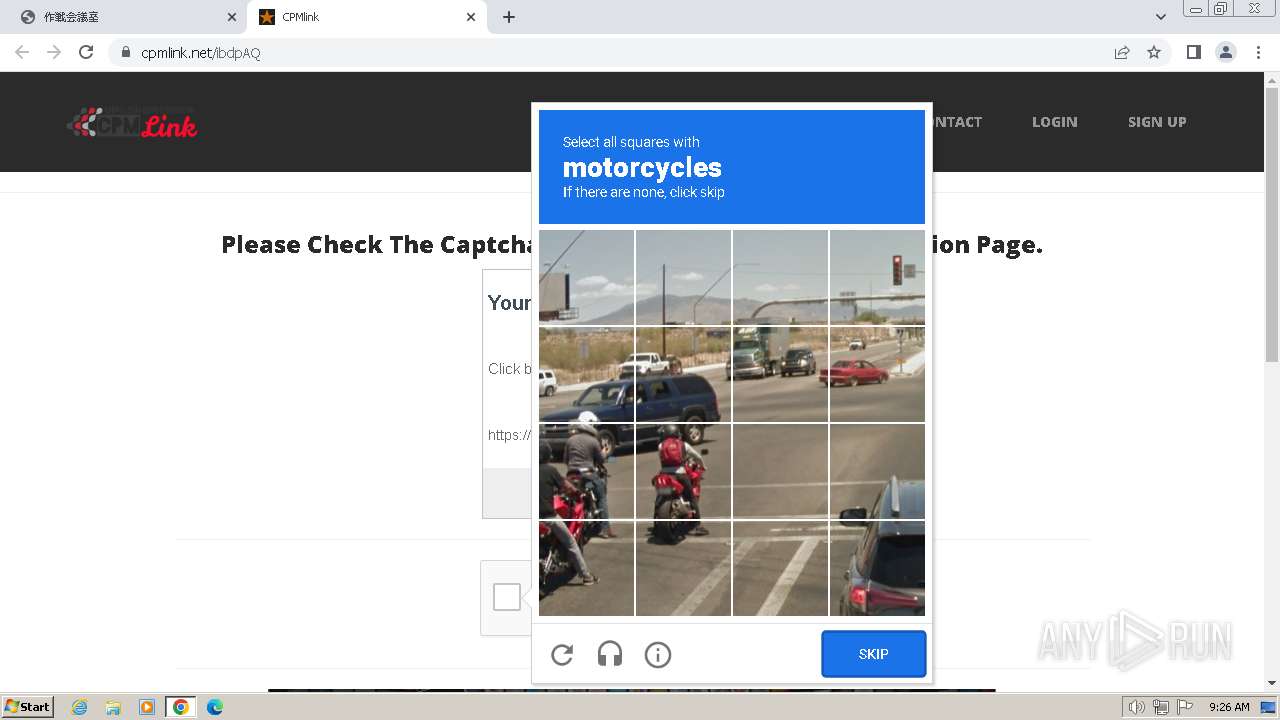The height and width of the screenshot is (720, 1280).
Task: Open volume control in system tray
Action: click(1137, 707)
